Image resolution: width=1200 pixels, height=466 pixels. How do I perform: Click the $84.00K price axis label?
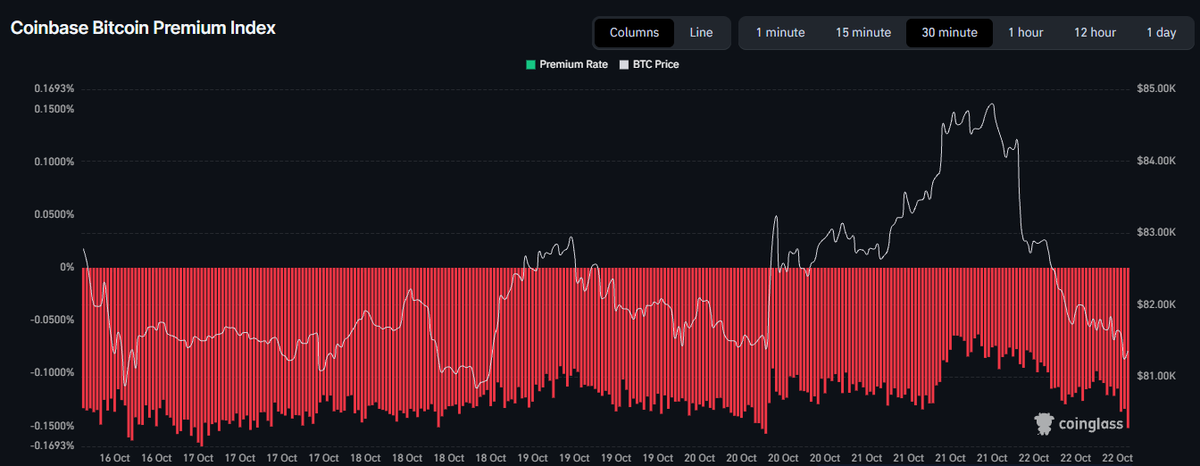(x=1157, y=161)
